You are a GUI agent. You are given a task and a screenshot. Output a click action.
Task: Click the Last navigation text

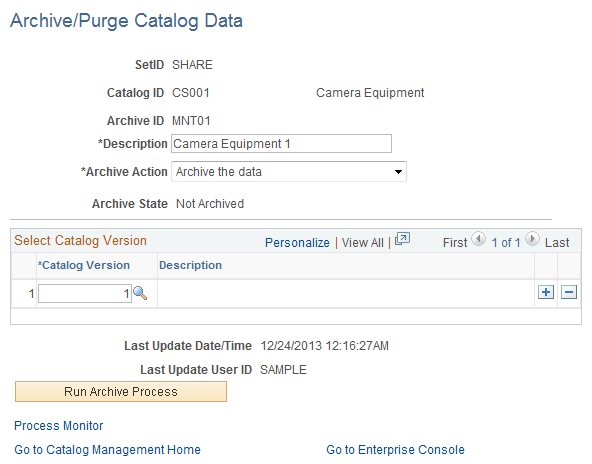tap(557, 243)
